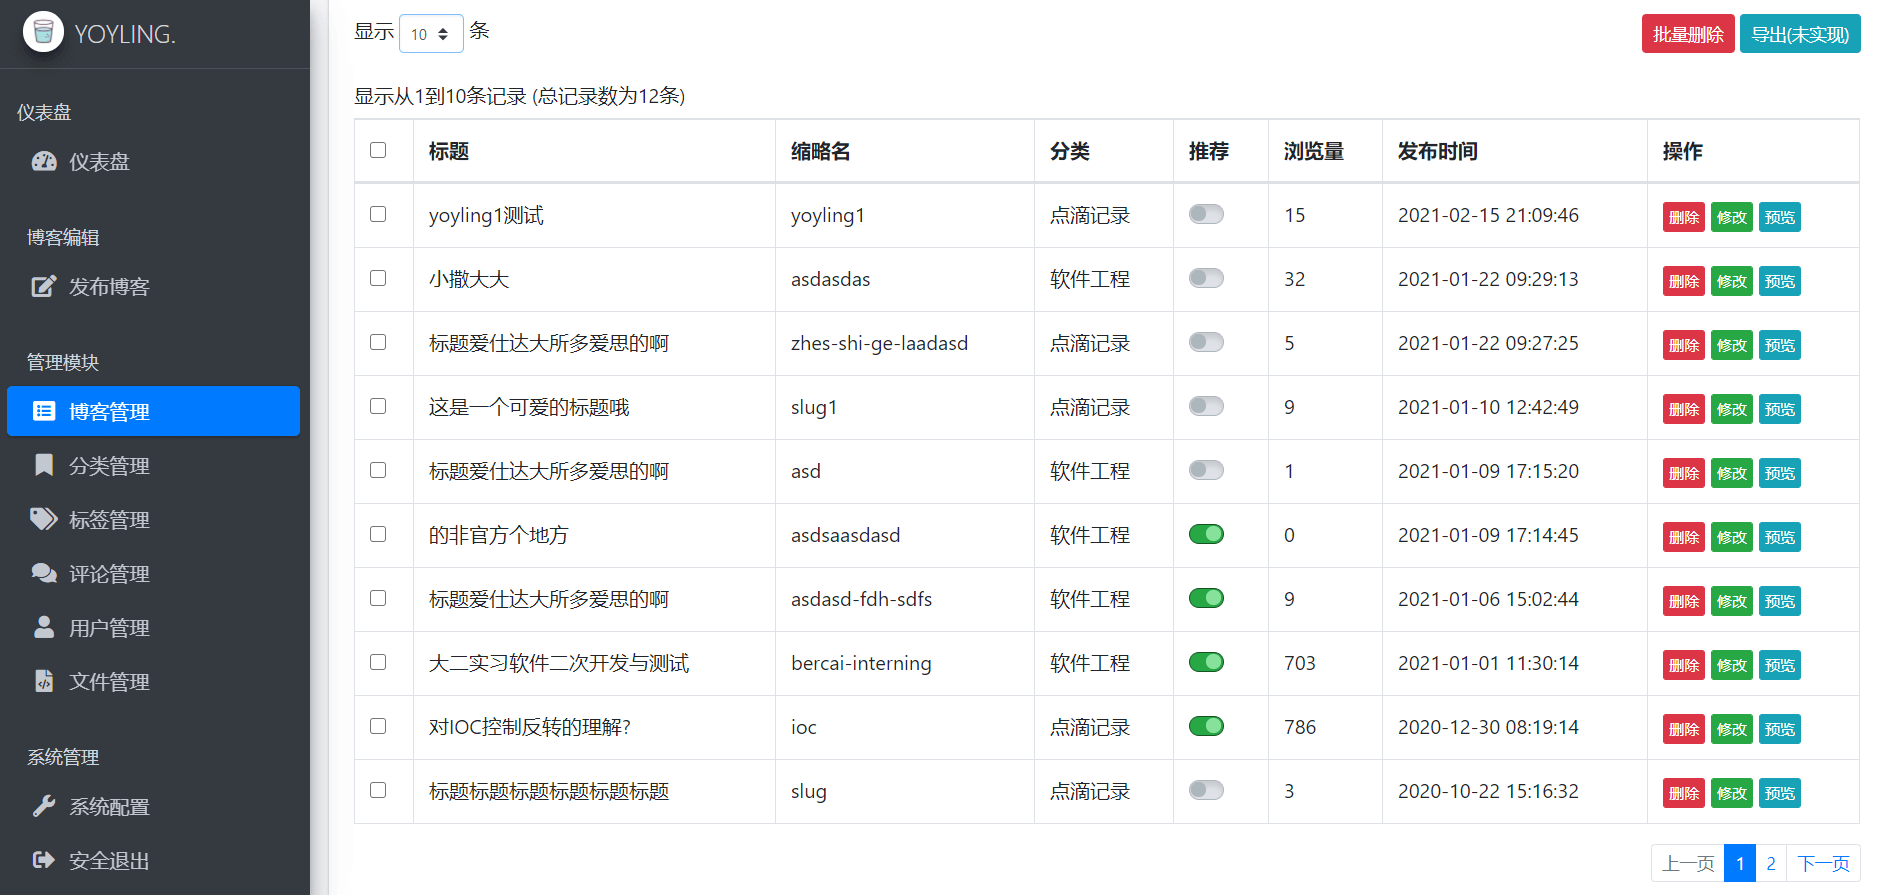Click the comment management chat icon

point(44,573)
